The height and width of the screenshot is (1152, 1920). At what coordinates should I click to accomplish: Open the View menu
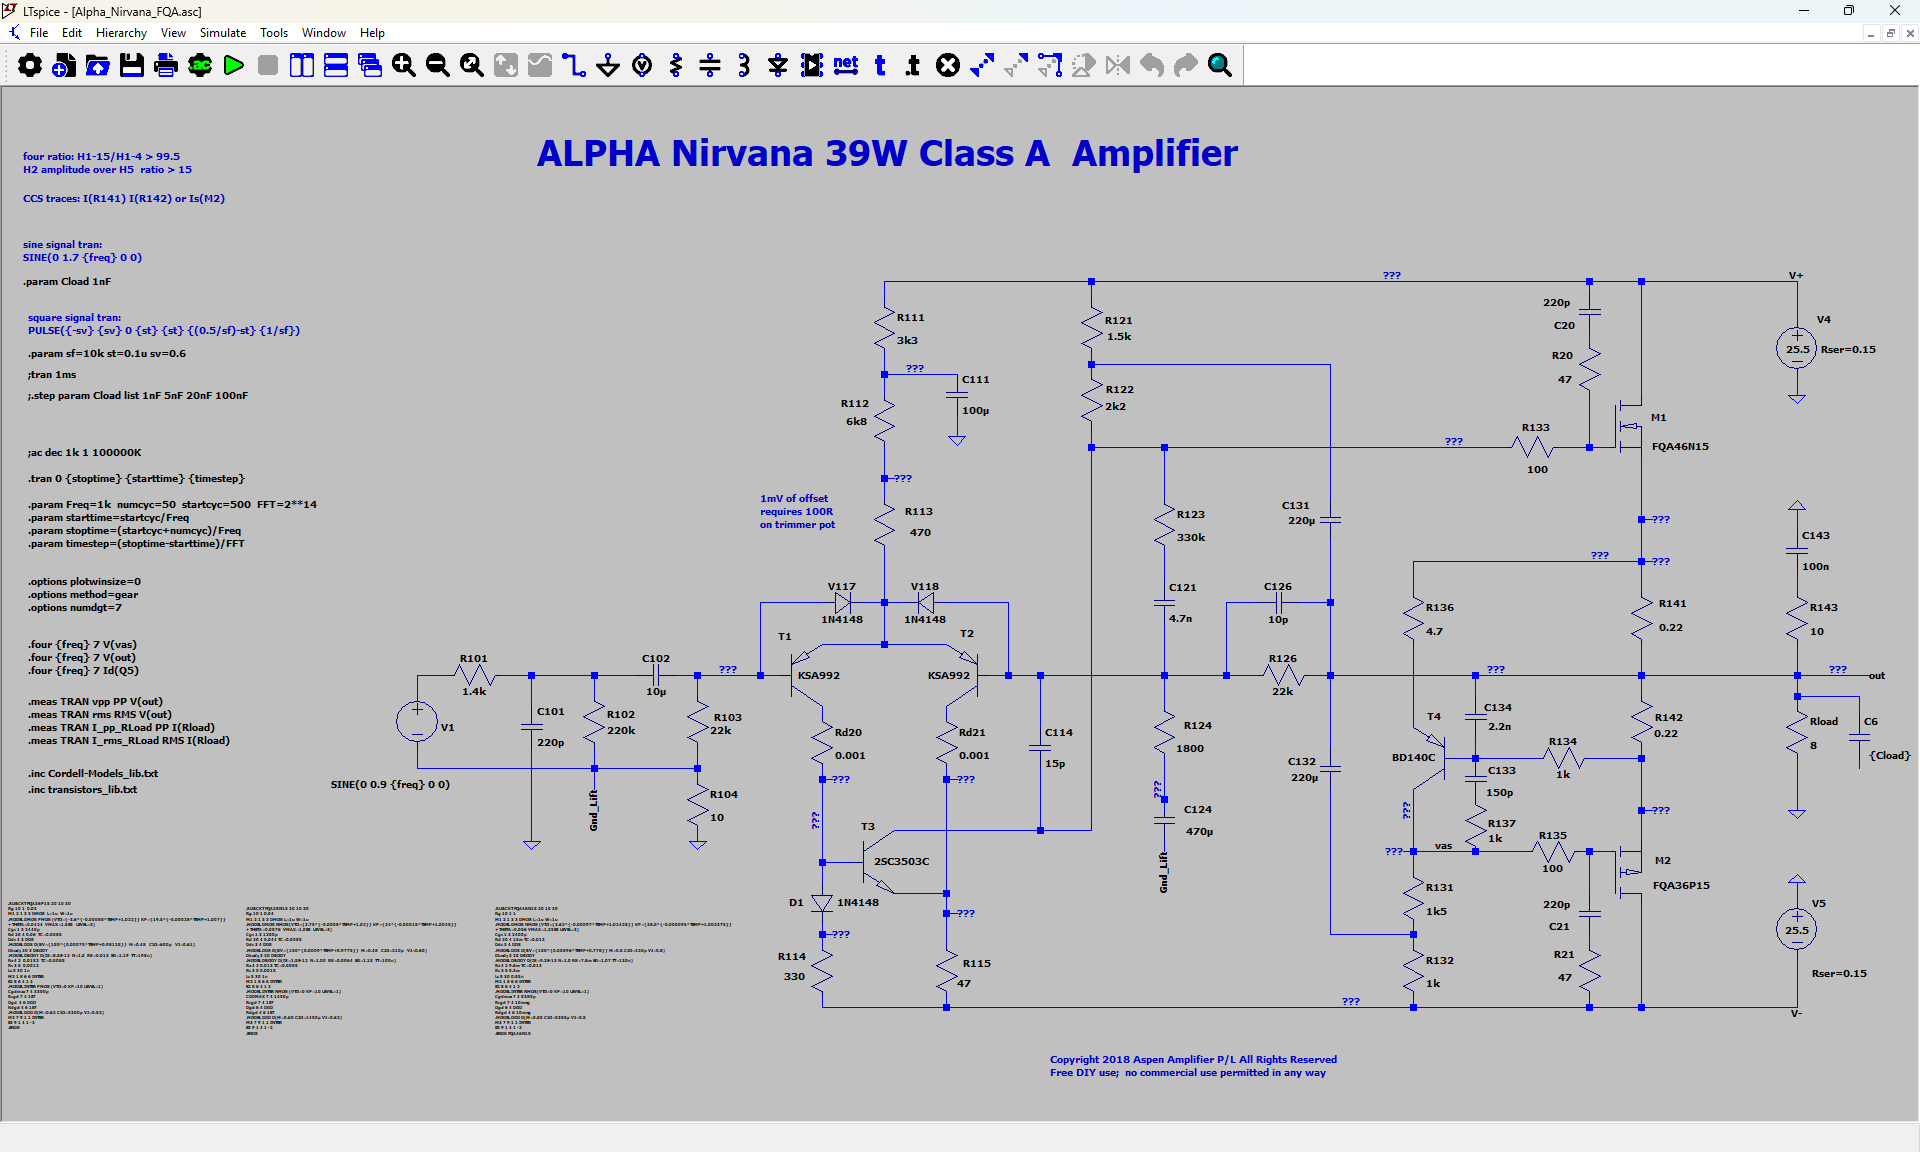[x=173, y=33]
